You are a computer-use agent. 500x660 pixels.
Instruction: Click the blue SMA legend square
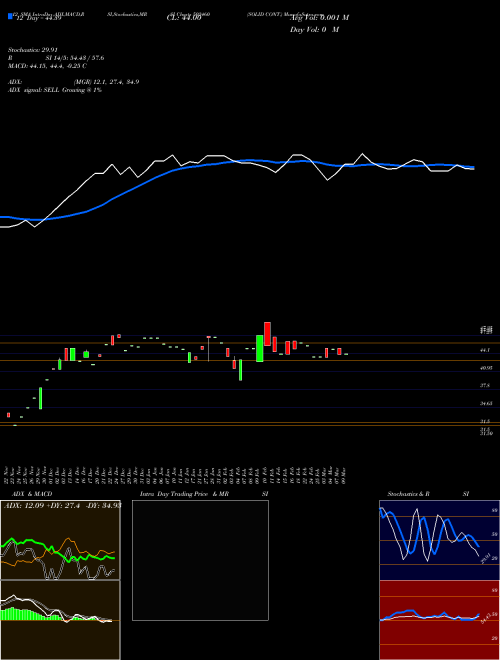[10, 16]
